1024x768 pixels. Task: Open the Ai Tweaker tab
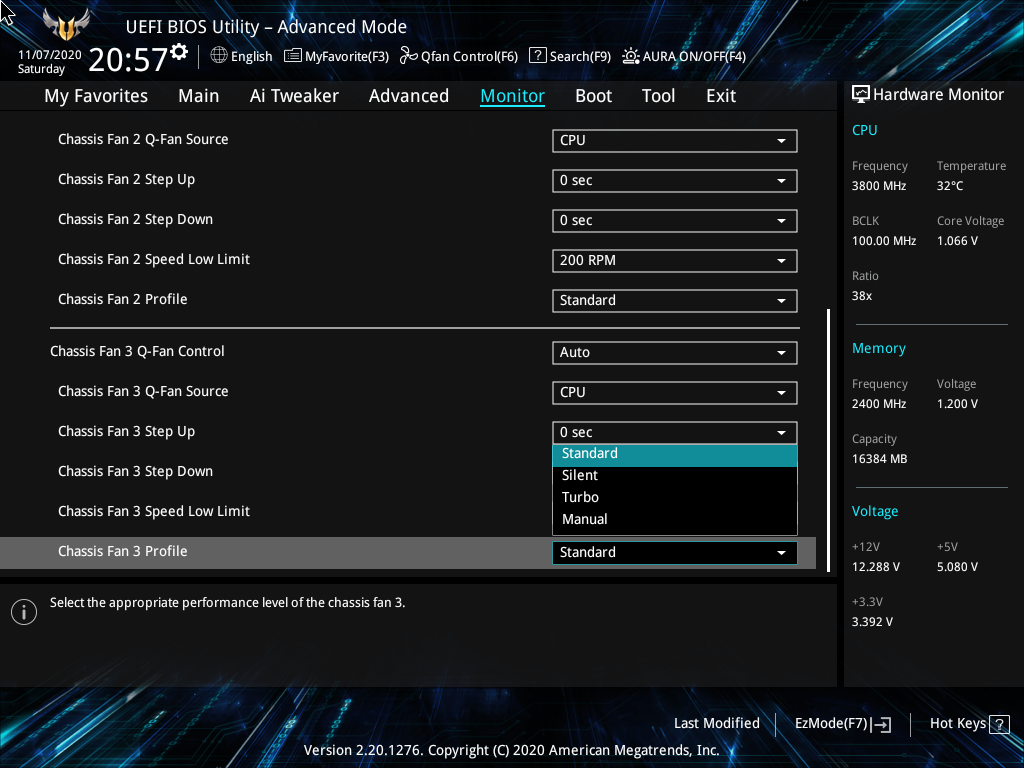(x=294, y=96)
